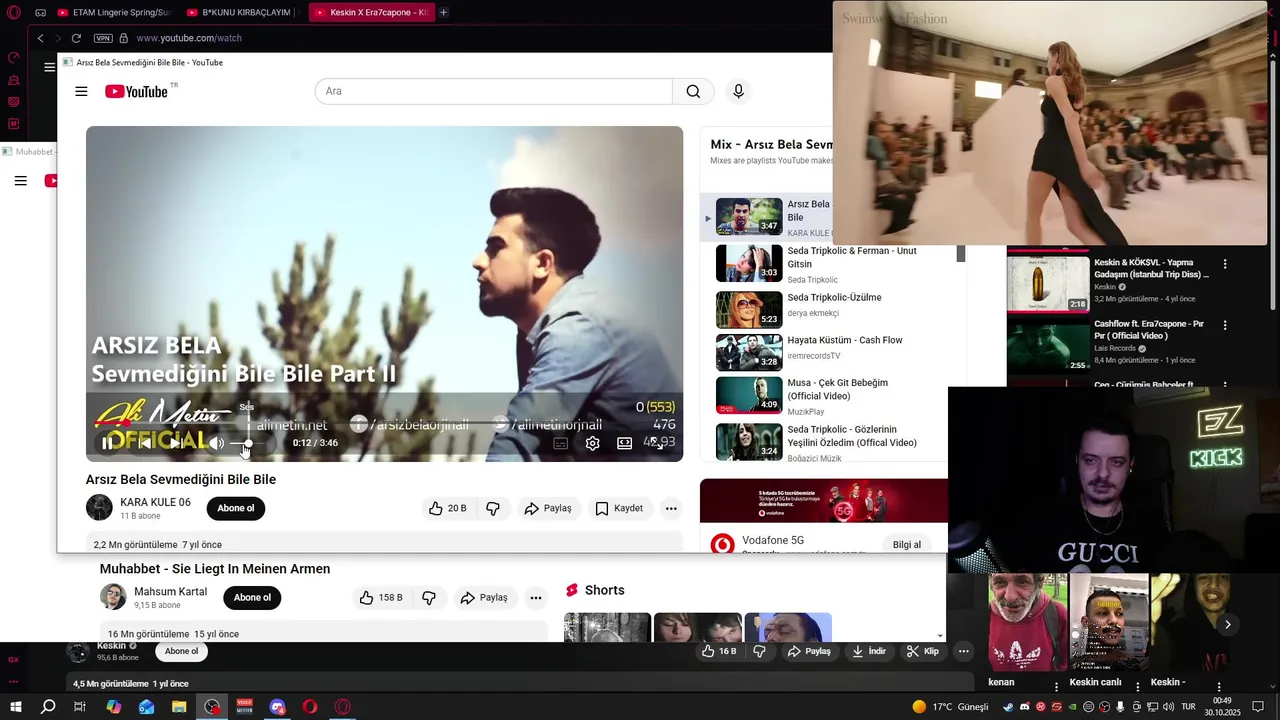1280x720 pixels.
Task: Subscribe to KARA KULE 06 channel
Action: [x=236, y=508]
